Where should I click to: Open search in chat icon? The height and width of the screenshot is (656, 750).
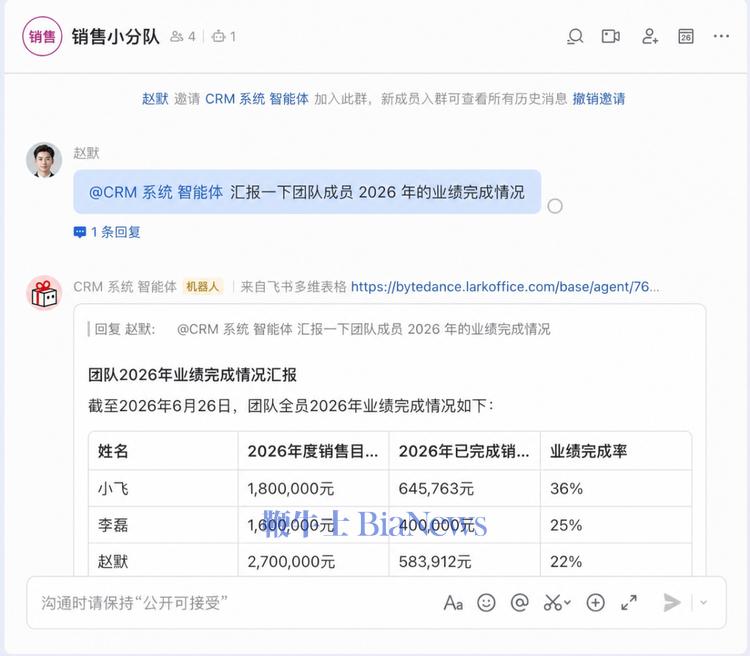[575, 36]
